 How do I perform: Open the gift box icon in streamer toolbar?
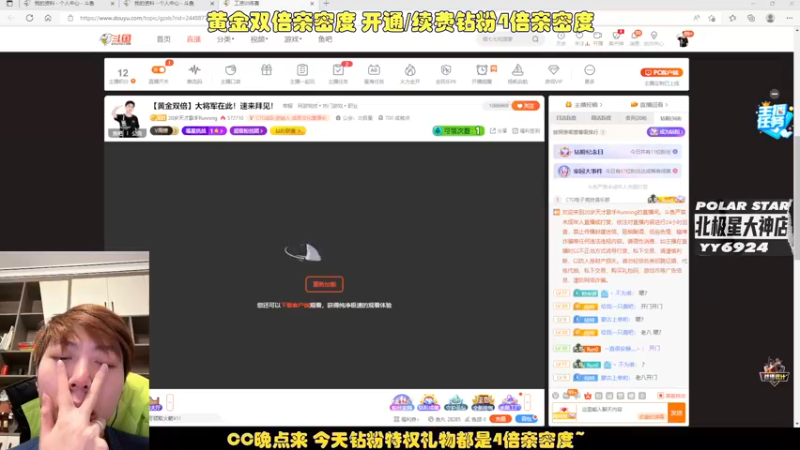[x=266, y=70]
